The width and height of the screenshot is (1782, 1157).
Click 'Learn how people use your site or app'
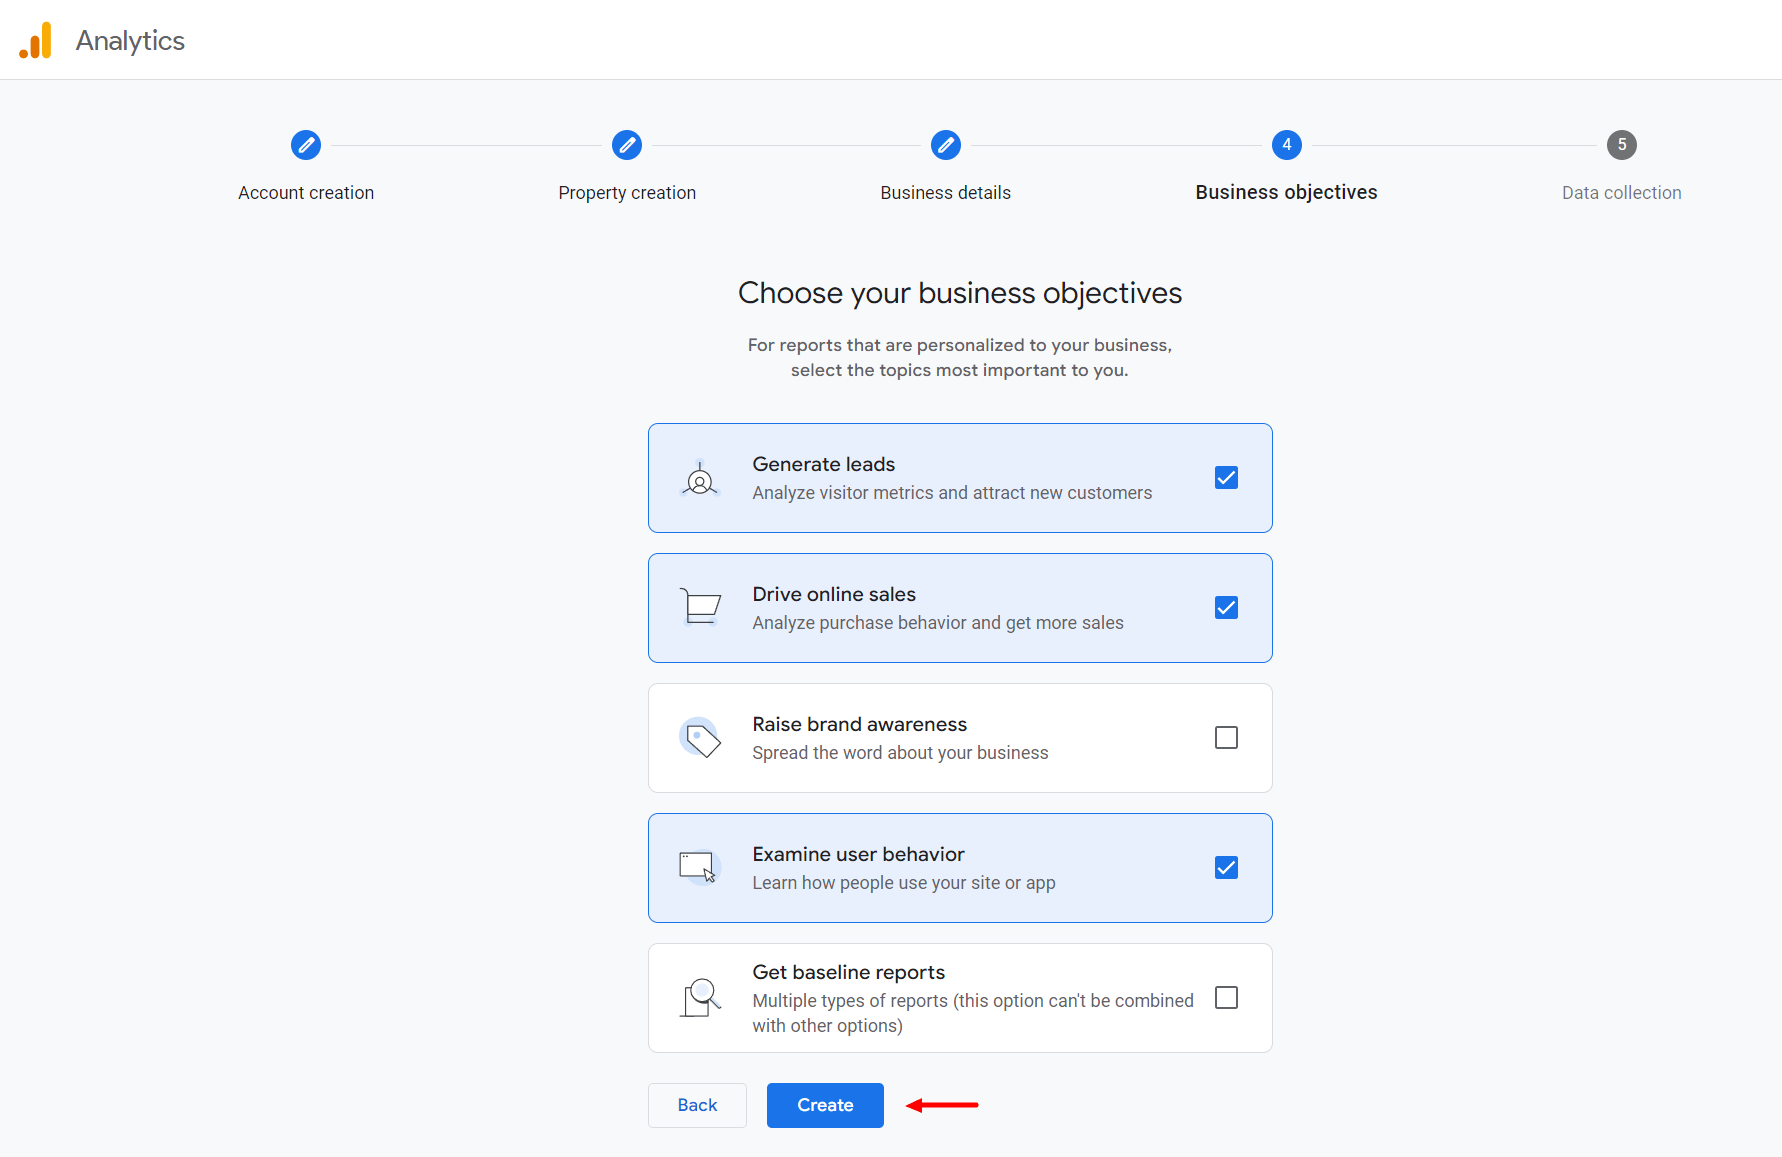pyautogui.click(x=904, y=883)
